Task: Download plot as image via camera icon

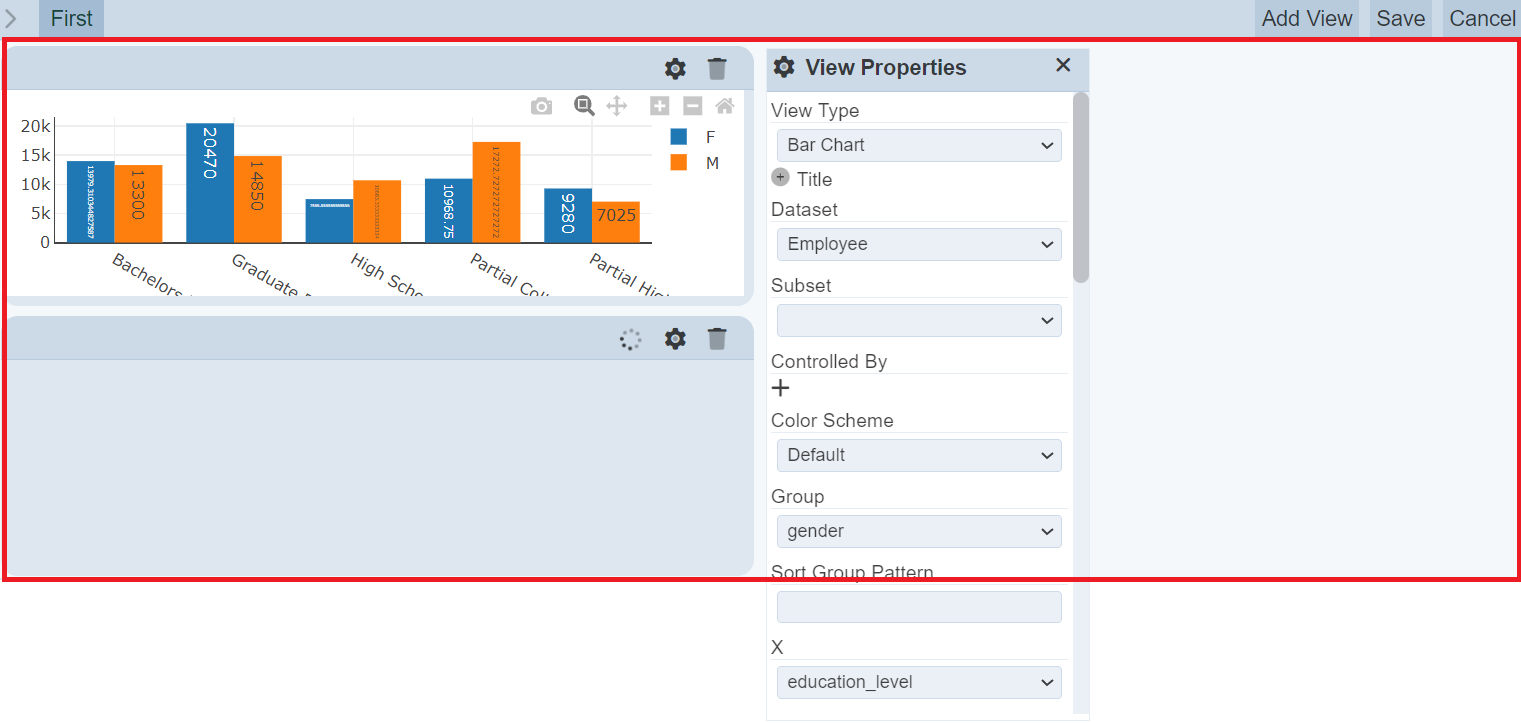Action: (x=541, y=106)
